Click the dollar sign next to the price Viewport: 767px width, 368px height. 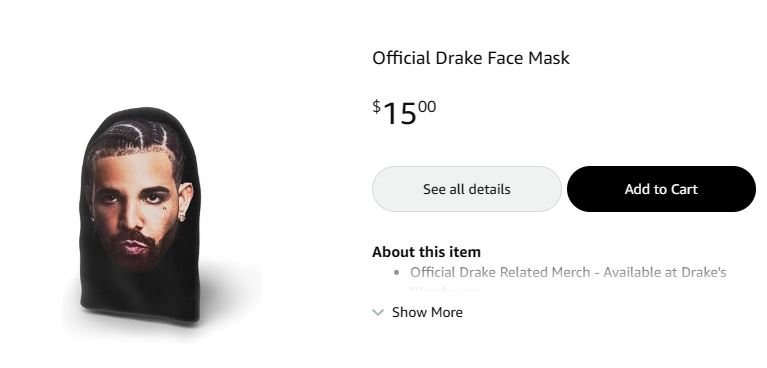tap(376, 106)
